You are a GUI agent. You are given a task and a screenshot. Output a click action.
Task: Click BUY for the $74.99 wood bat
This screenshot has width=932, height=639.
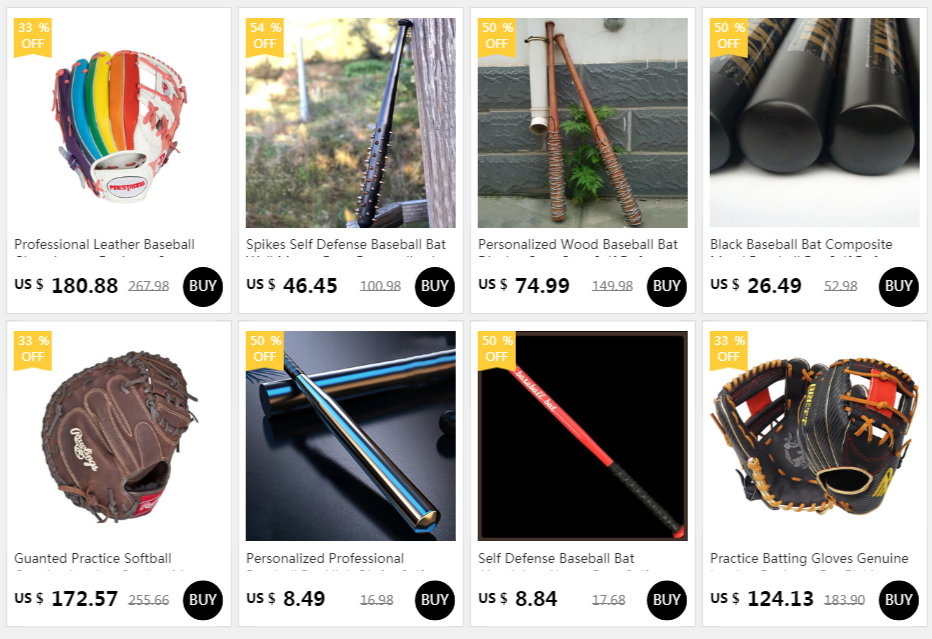tap(666, 287)
